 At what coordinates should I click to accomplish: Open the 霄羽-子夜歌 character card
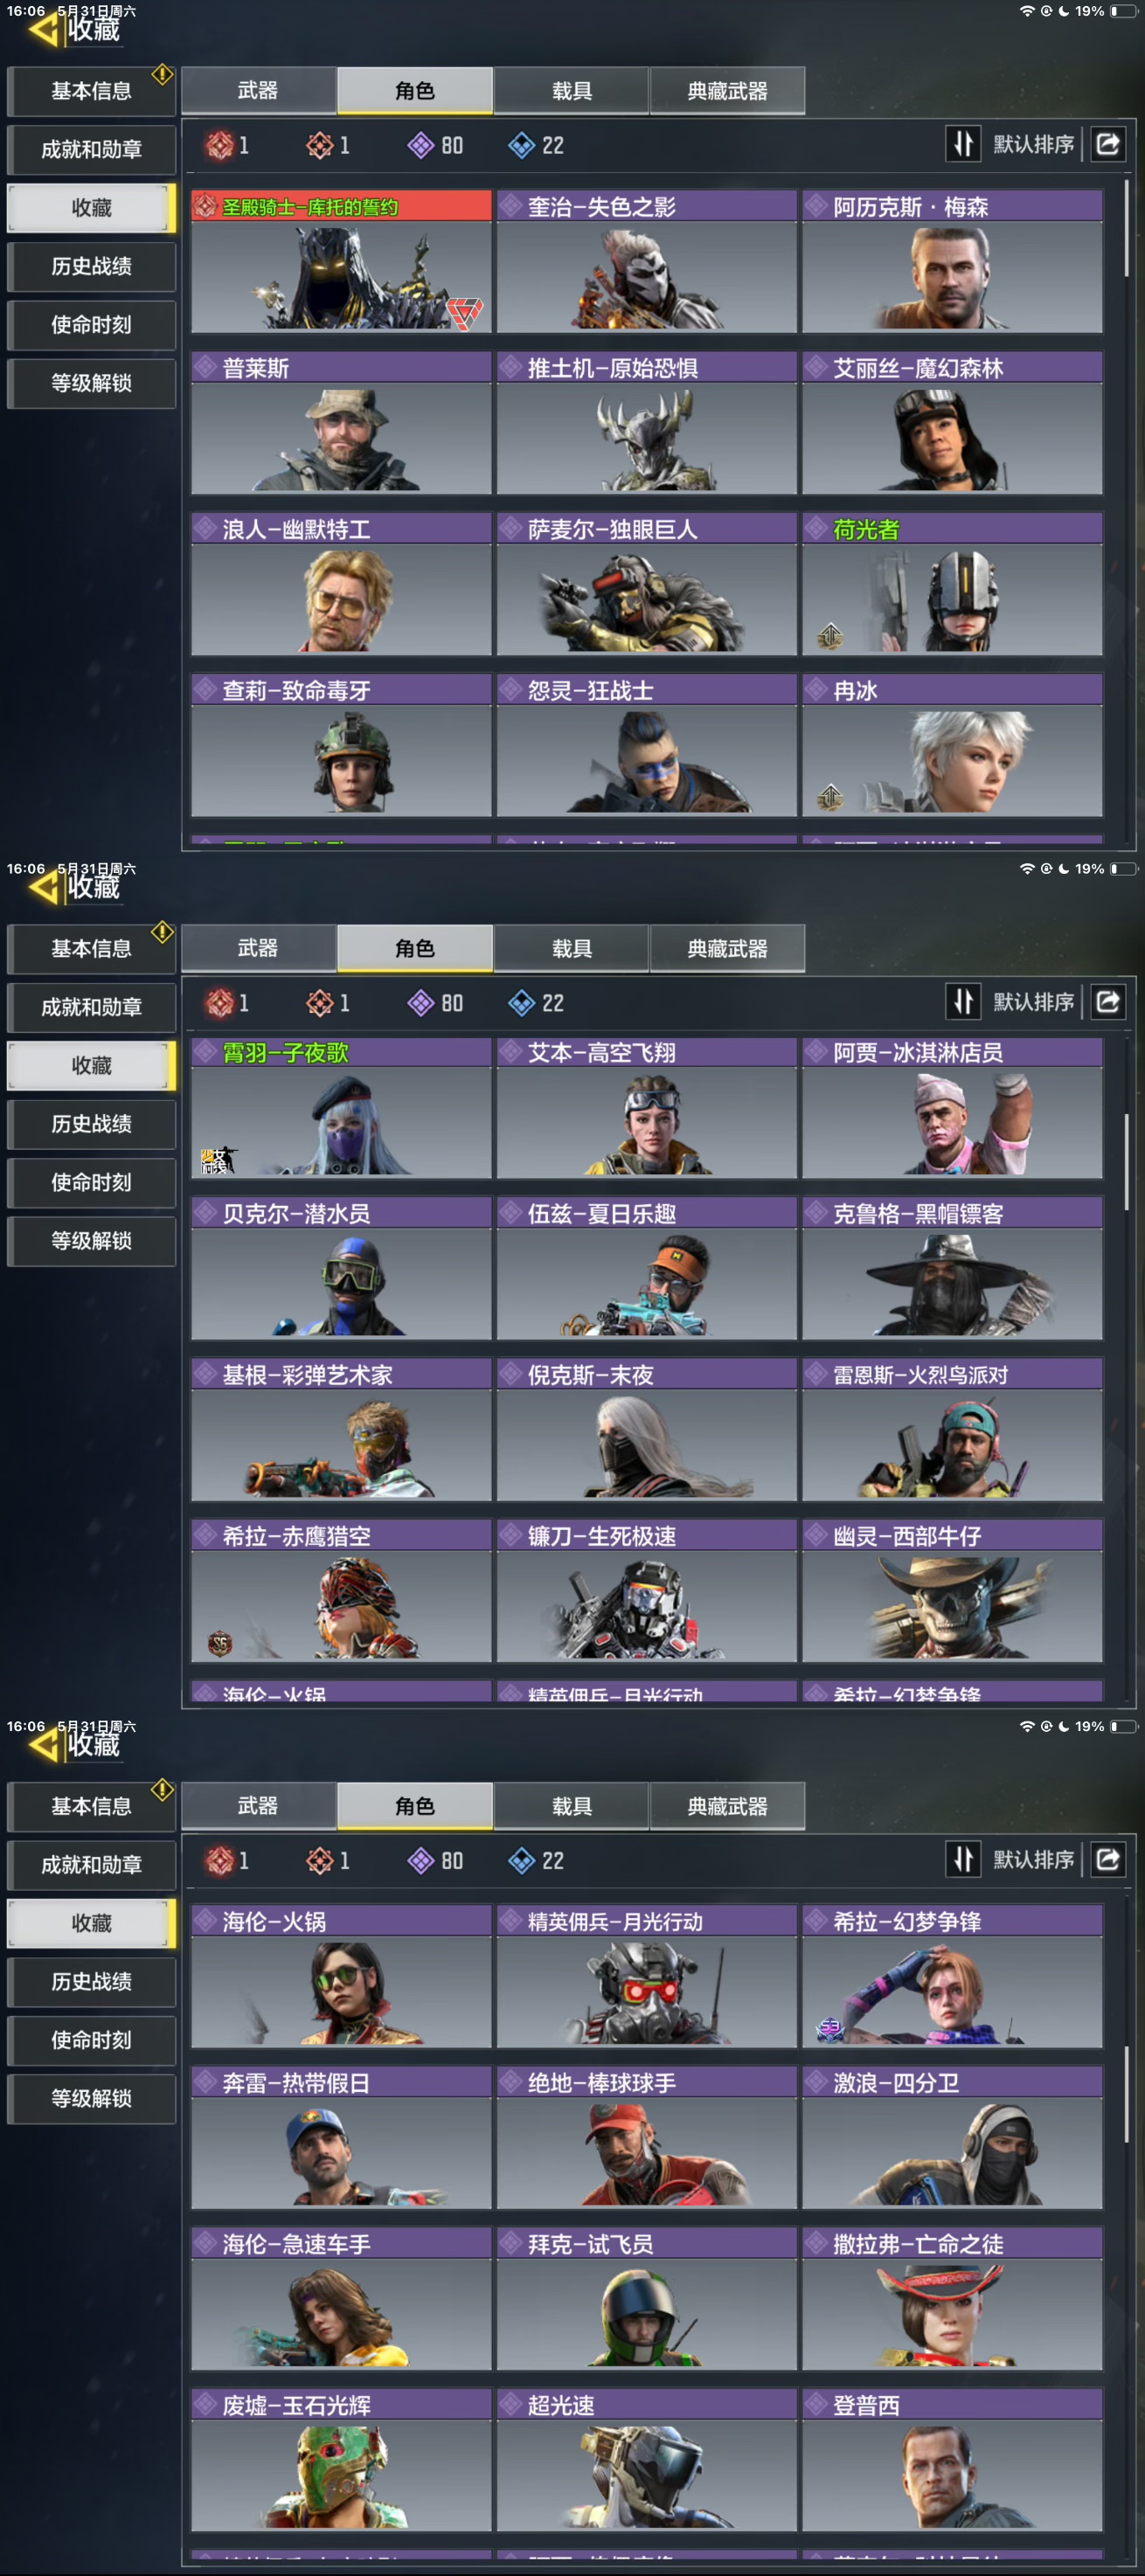point(341,1107)
